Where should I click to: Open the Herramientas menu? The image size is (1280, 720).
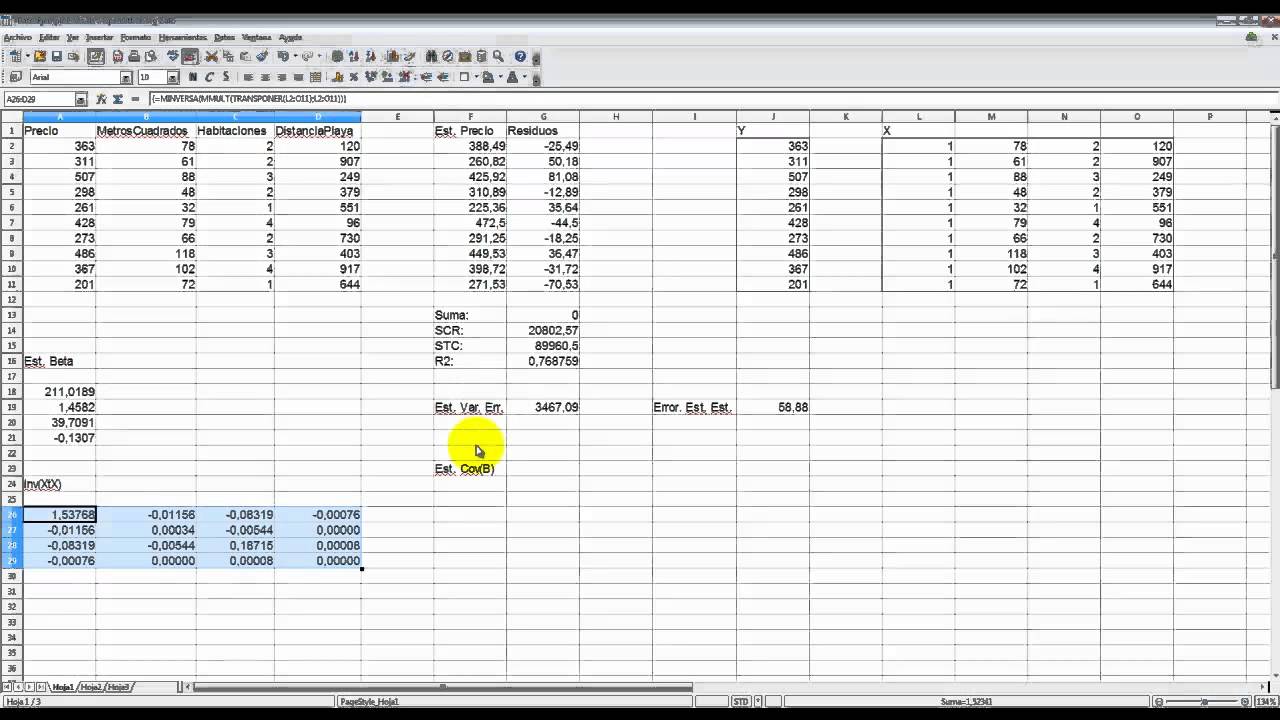pos(182,37)
